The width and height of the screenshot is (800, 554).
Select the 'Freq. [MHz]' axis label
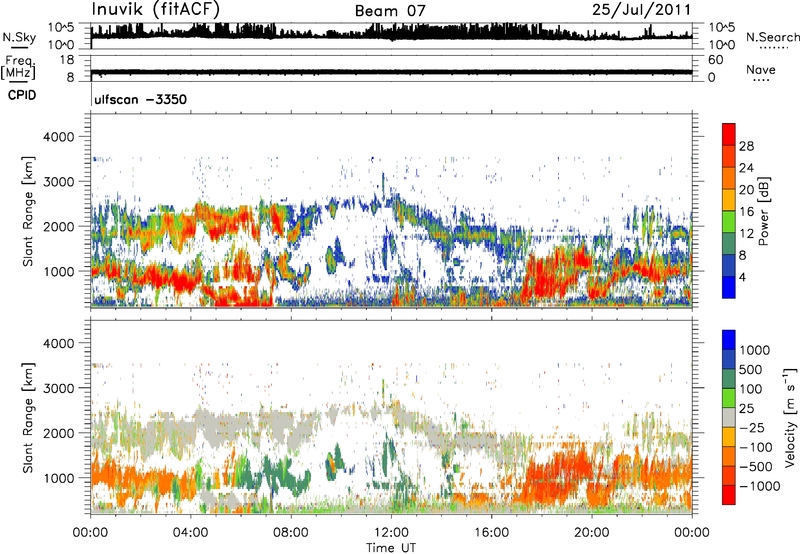pos(18,68)
